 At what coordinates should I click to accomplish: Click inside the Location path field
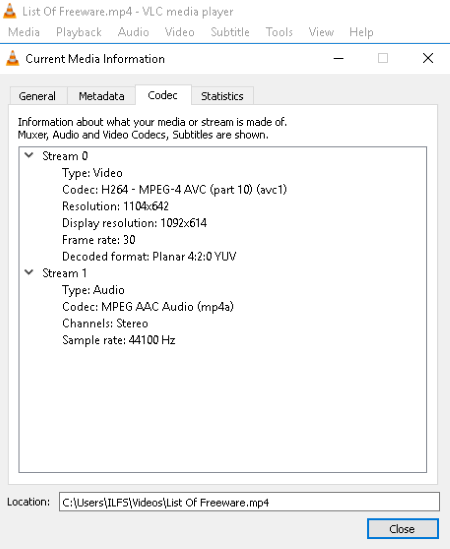tap(249, 502)
